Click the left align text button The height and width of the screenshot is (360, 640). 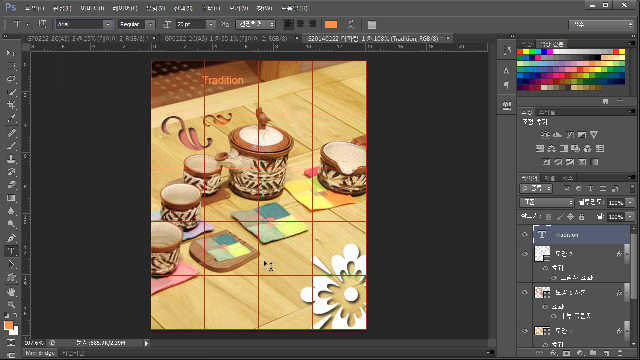288,24
